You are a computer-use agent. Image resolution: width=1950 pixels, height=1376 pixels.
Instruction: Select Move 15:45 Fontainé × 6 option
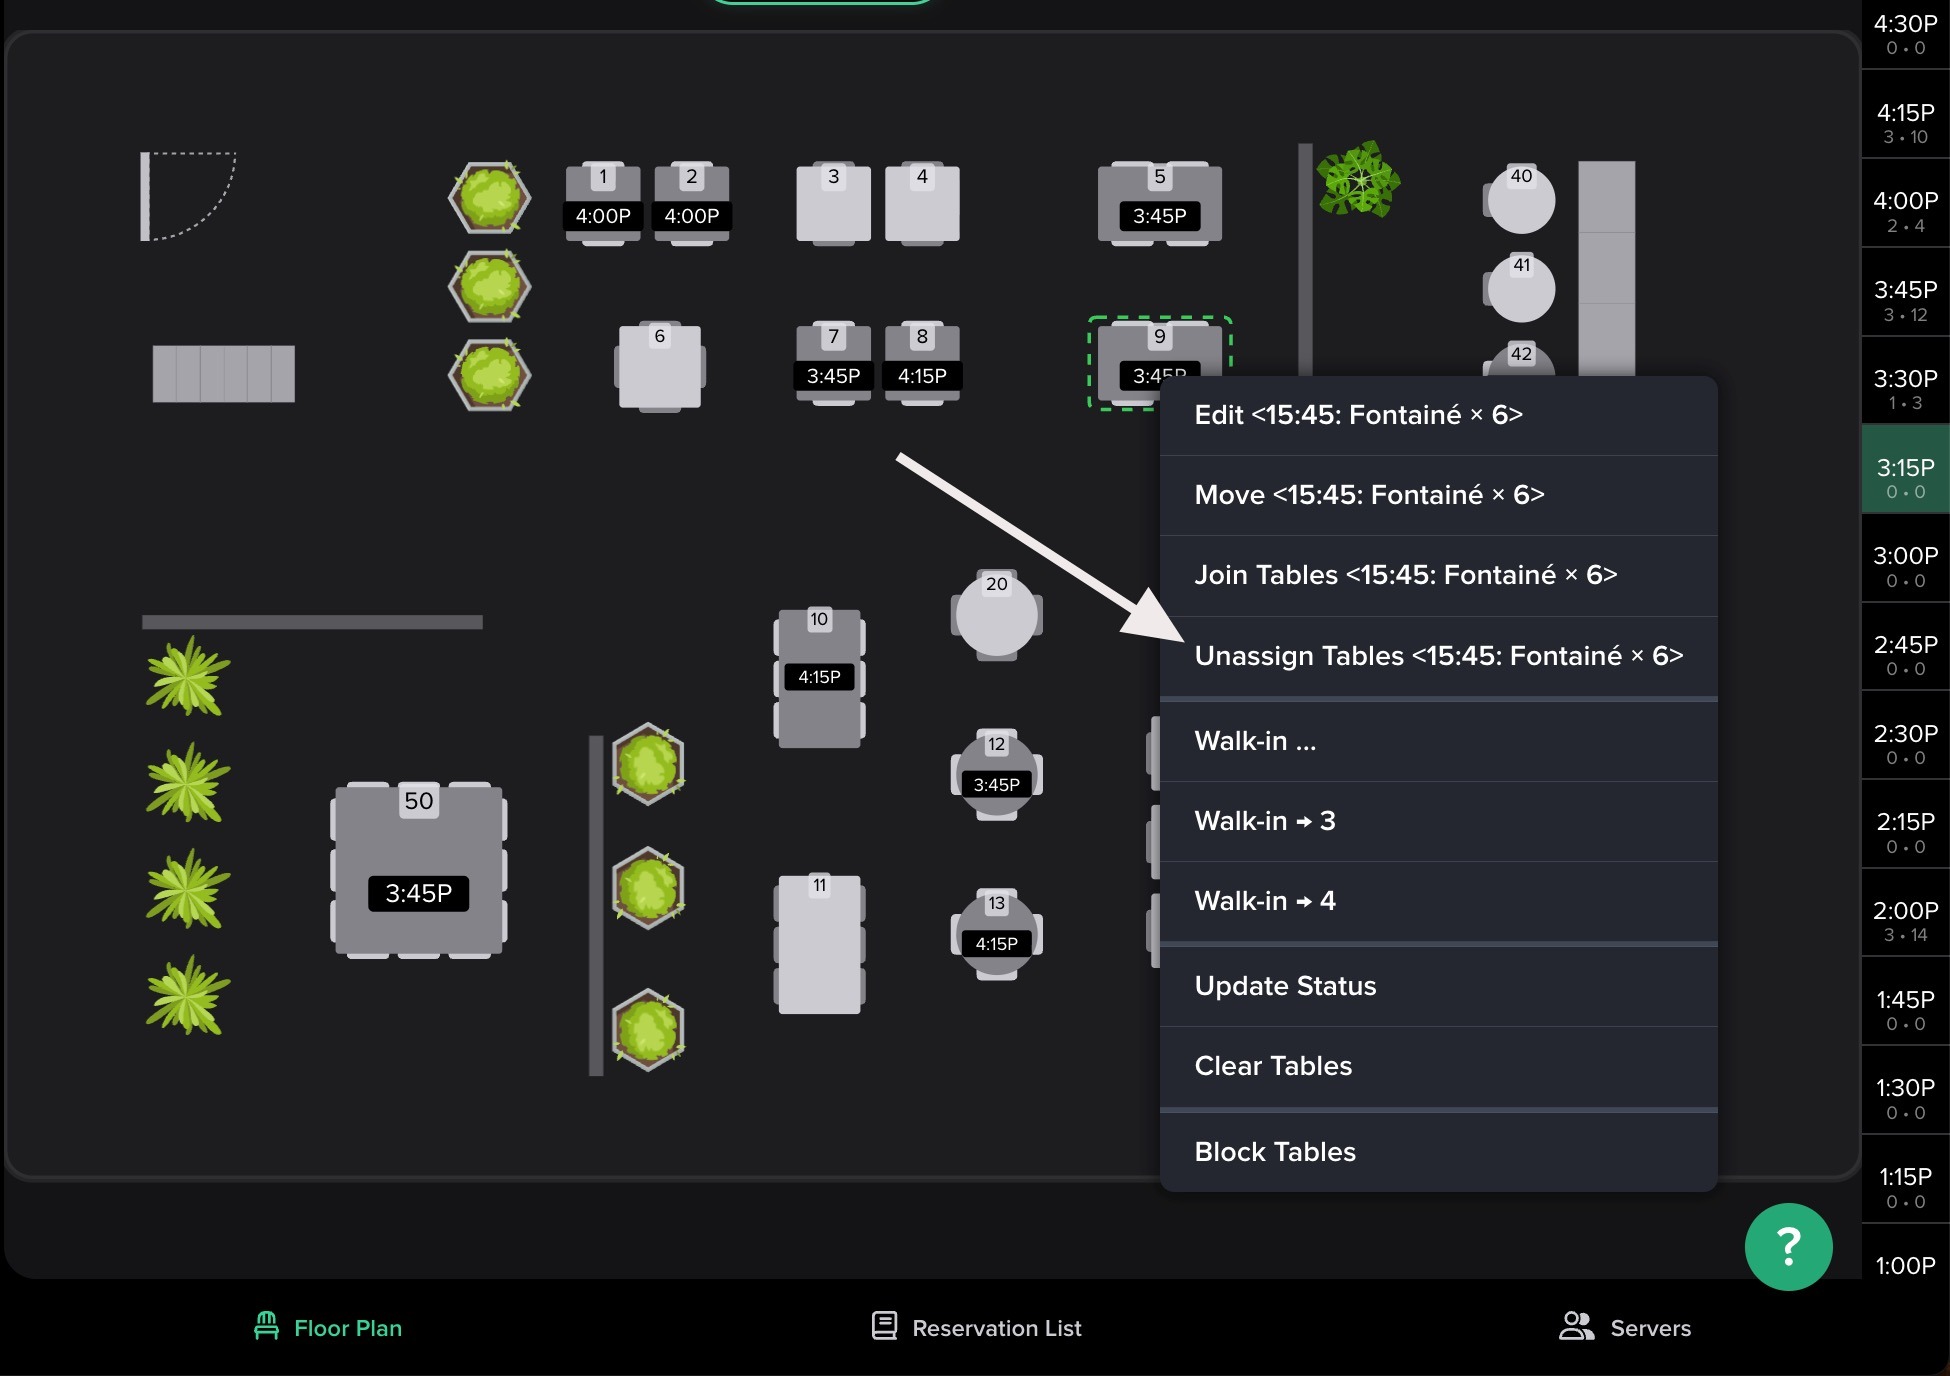pyautogui.click(x=1368, y=495)
